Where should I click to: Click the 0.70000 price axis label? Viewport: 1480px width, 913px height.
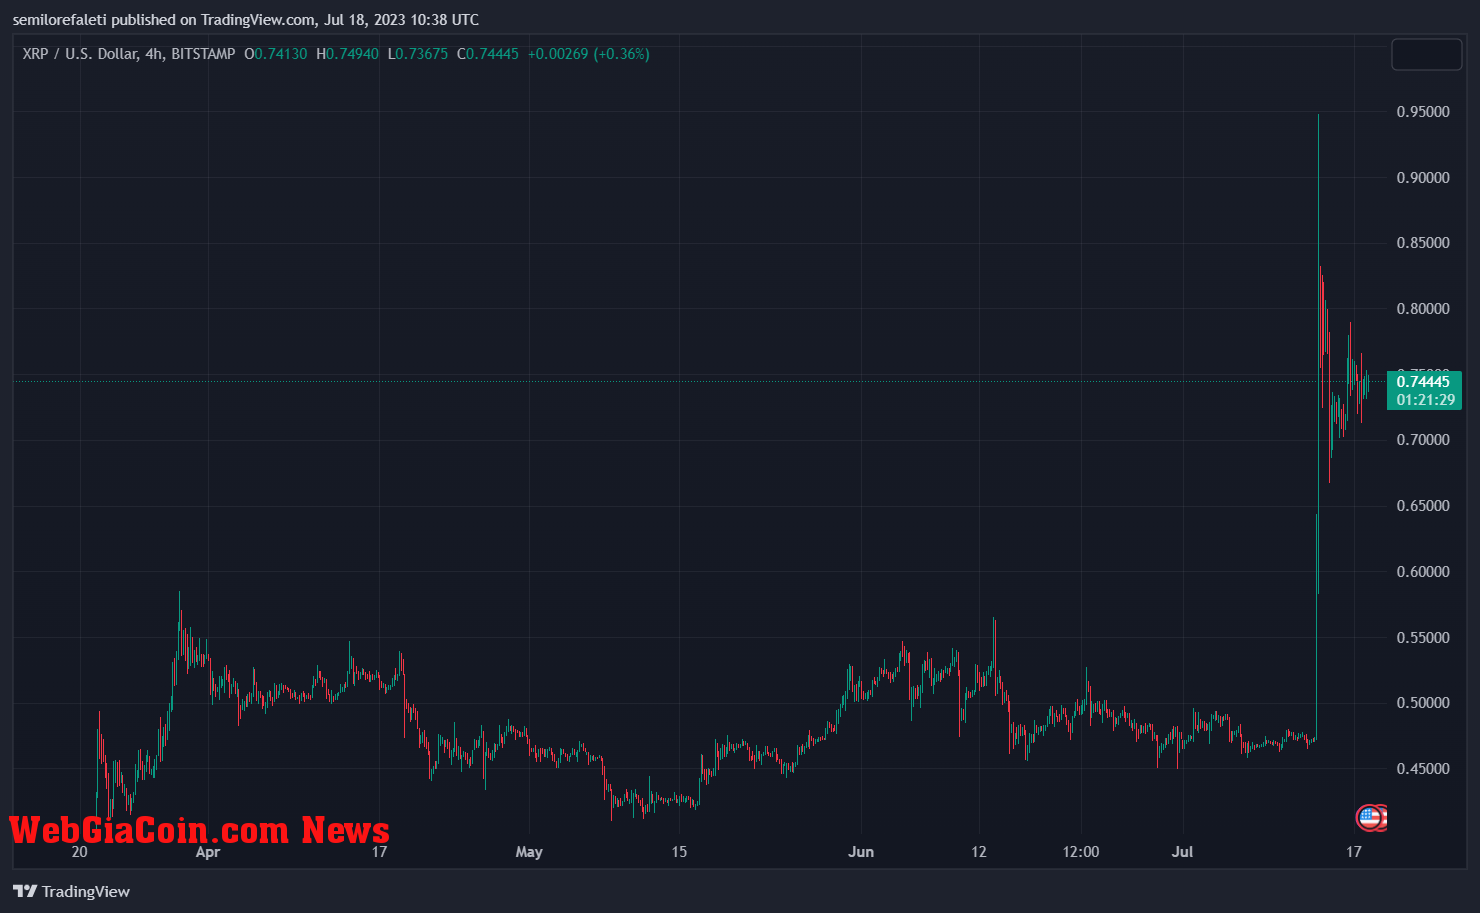[x=1423, y=440]
